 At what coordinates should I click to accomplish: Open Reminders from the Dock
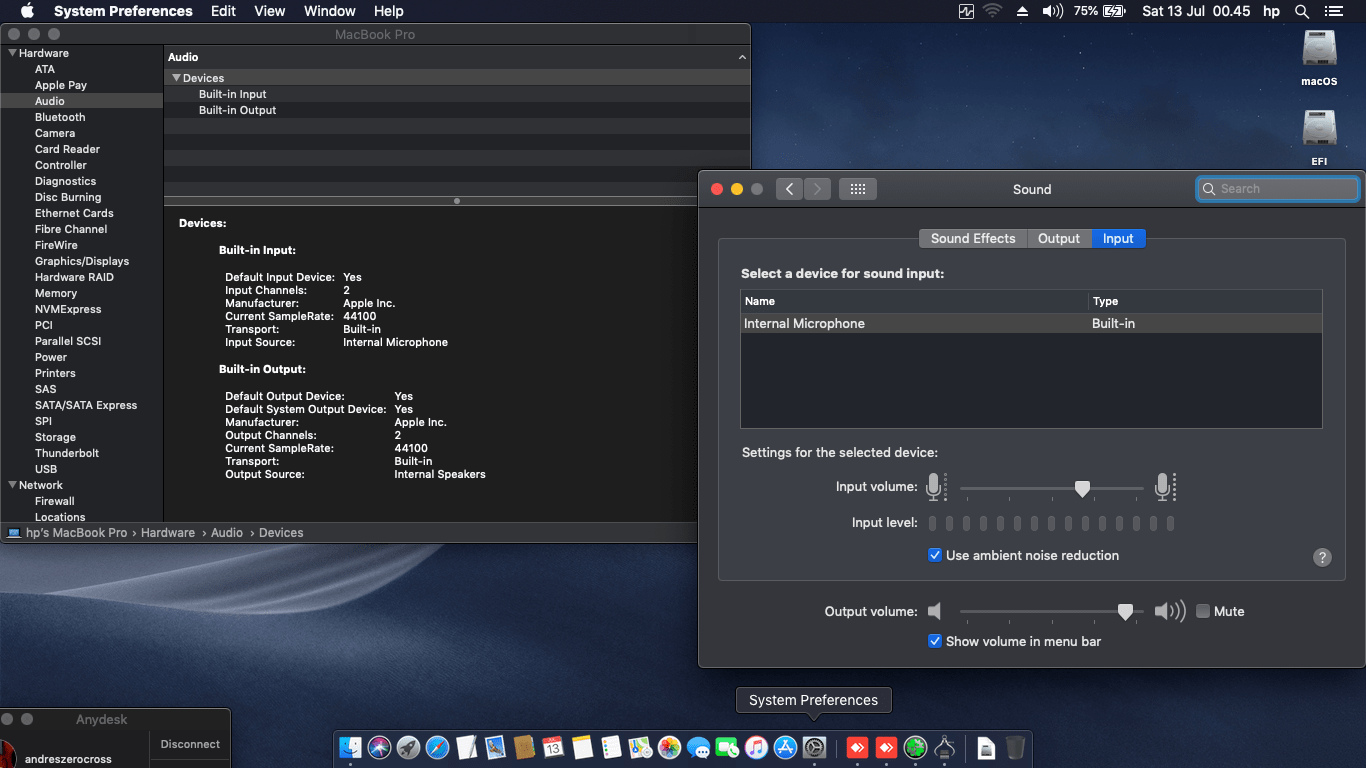pyautogui.click(x=611, y=747)
